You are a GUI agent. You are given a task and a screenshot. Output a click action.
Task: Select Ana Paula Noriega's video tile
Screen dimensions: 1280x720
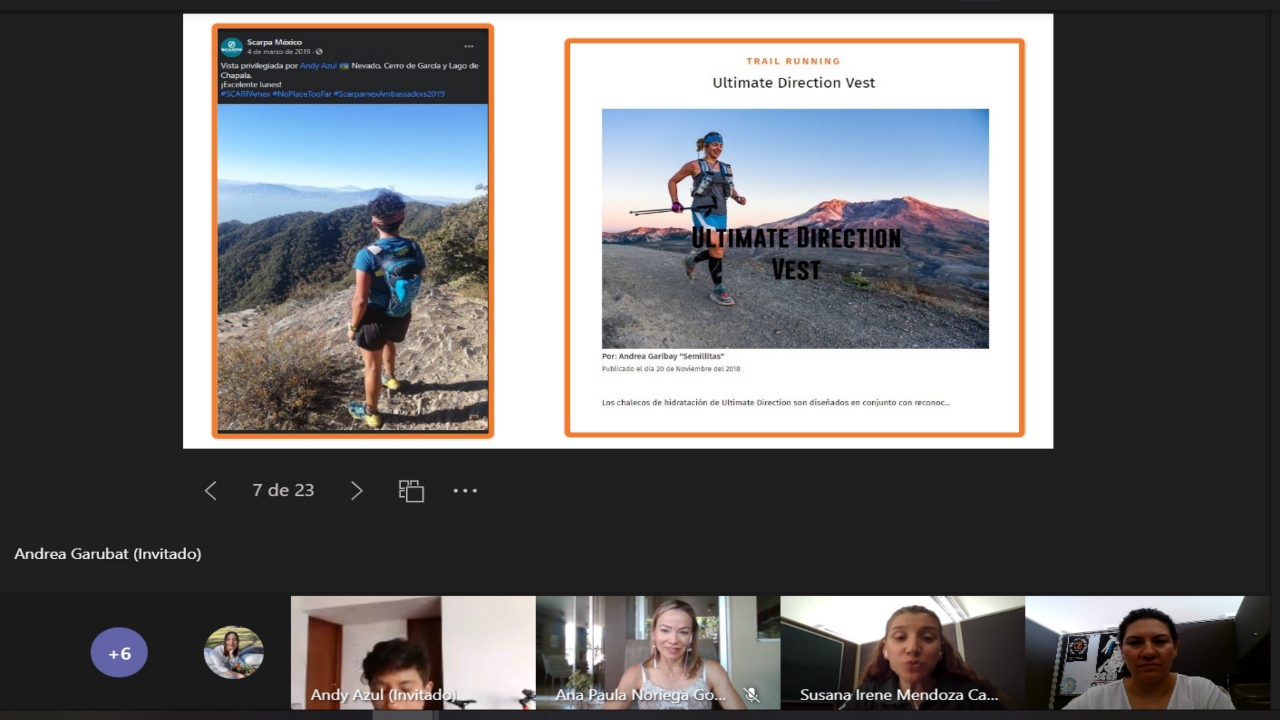[658, 653]
